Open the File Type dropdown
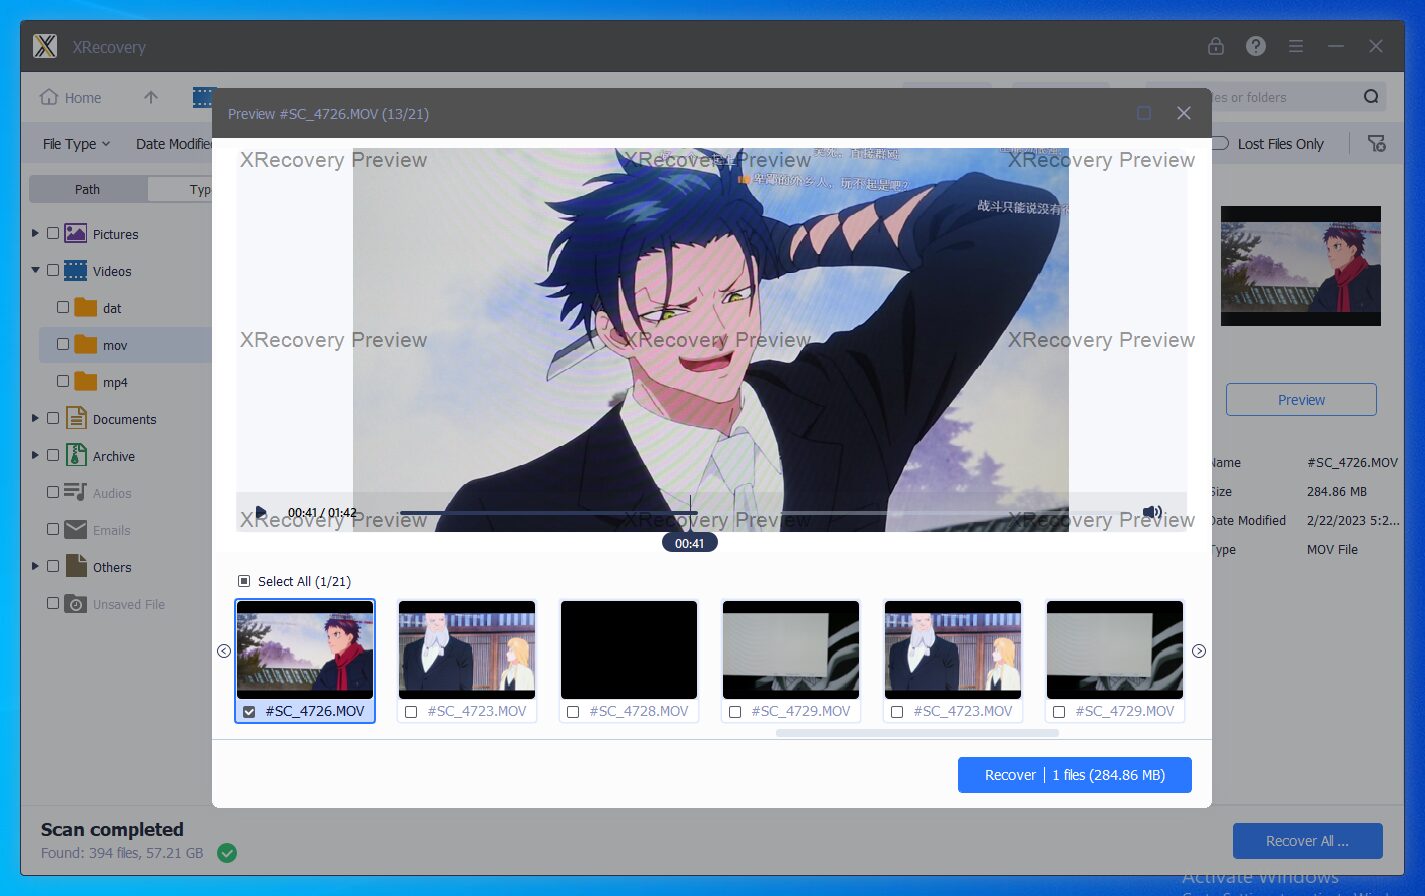Screen dimensions: 1425x896 coord(76,144)
